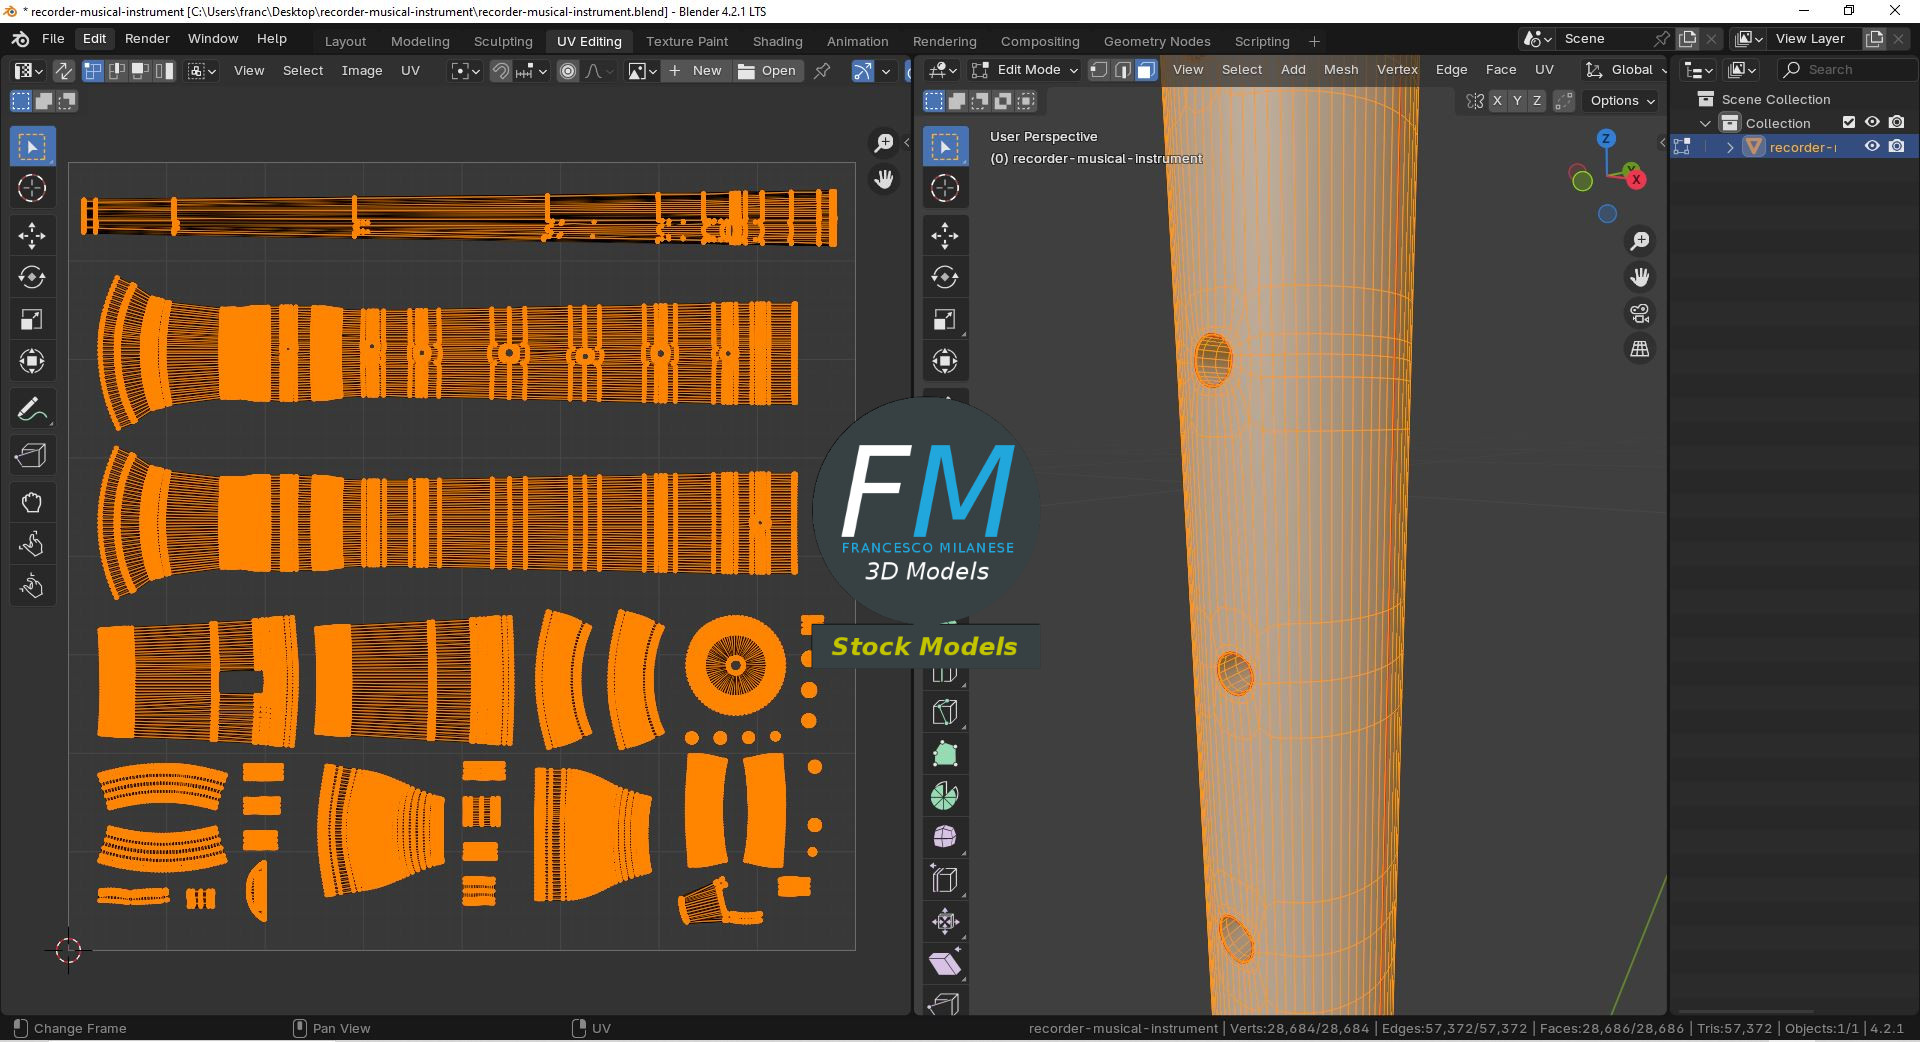This screenshot has width=1920, height=1042.
Task: Toggle camera view in 3D viewport
Action: [1640, 314]
